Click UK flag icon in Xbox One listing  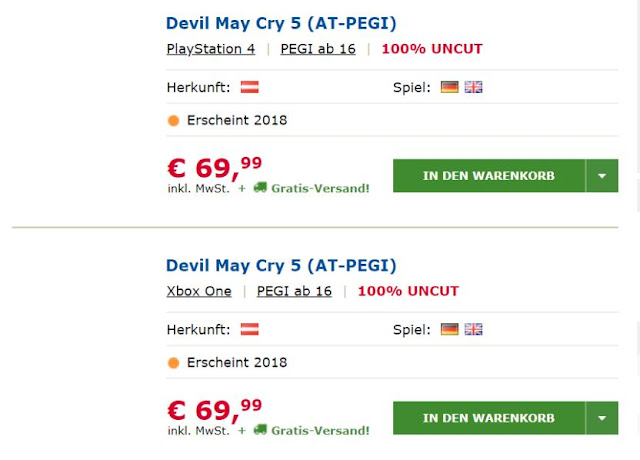pos(473,329)
